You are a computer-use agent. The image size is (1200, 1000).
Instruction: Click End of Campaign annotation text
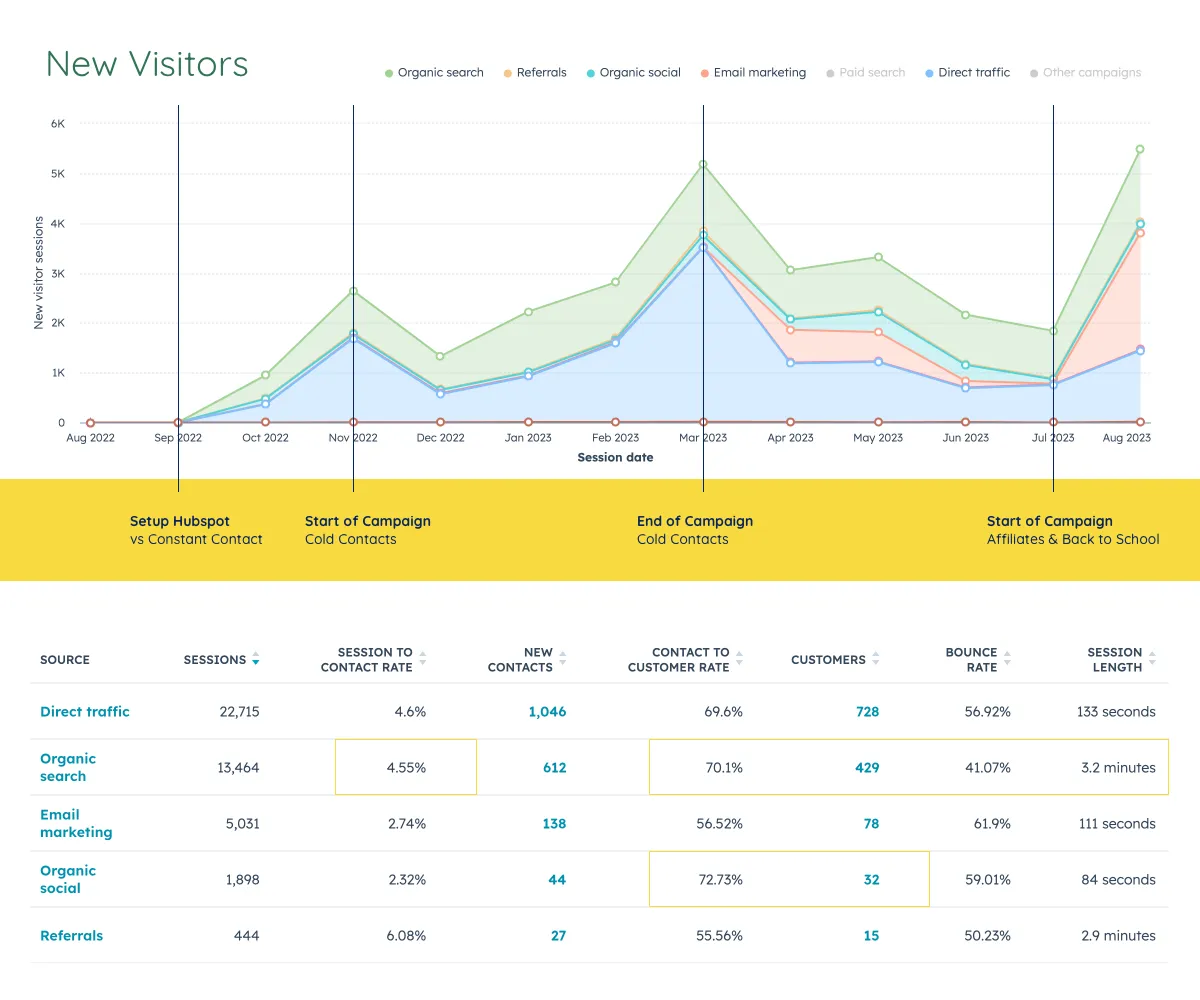pos(695,521)
